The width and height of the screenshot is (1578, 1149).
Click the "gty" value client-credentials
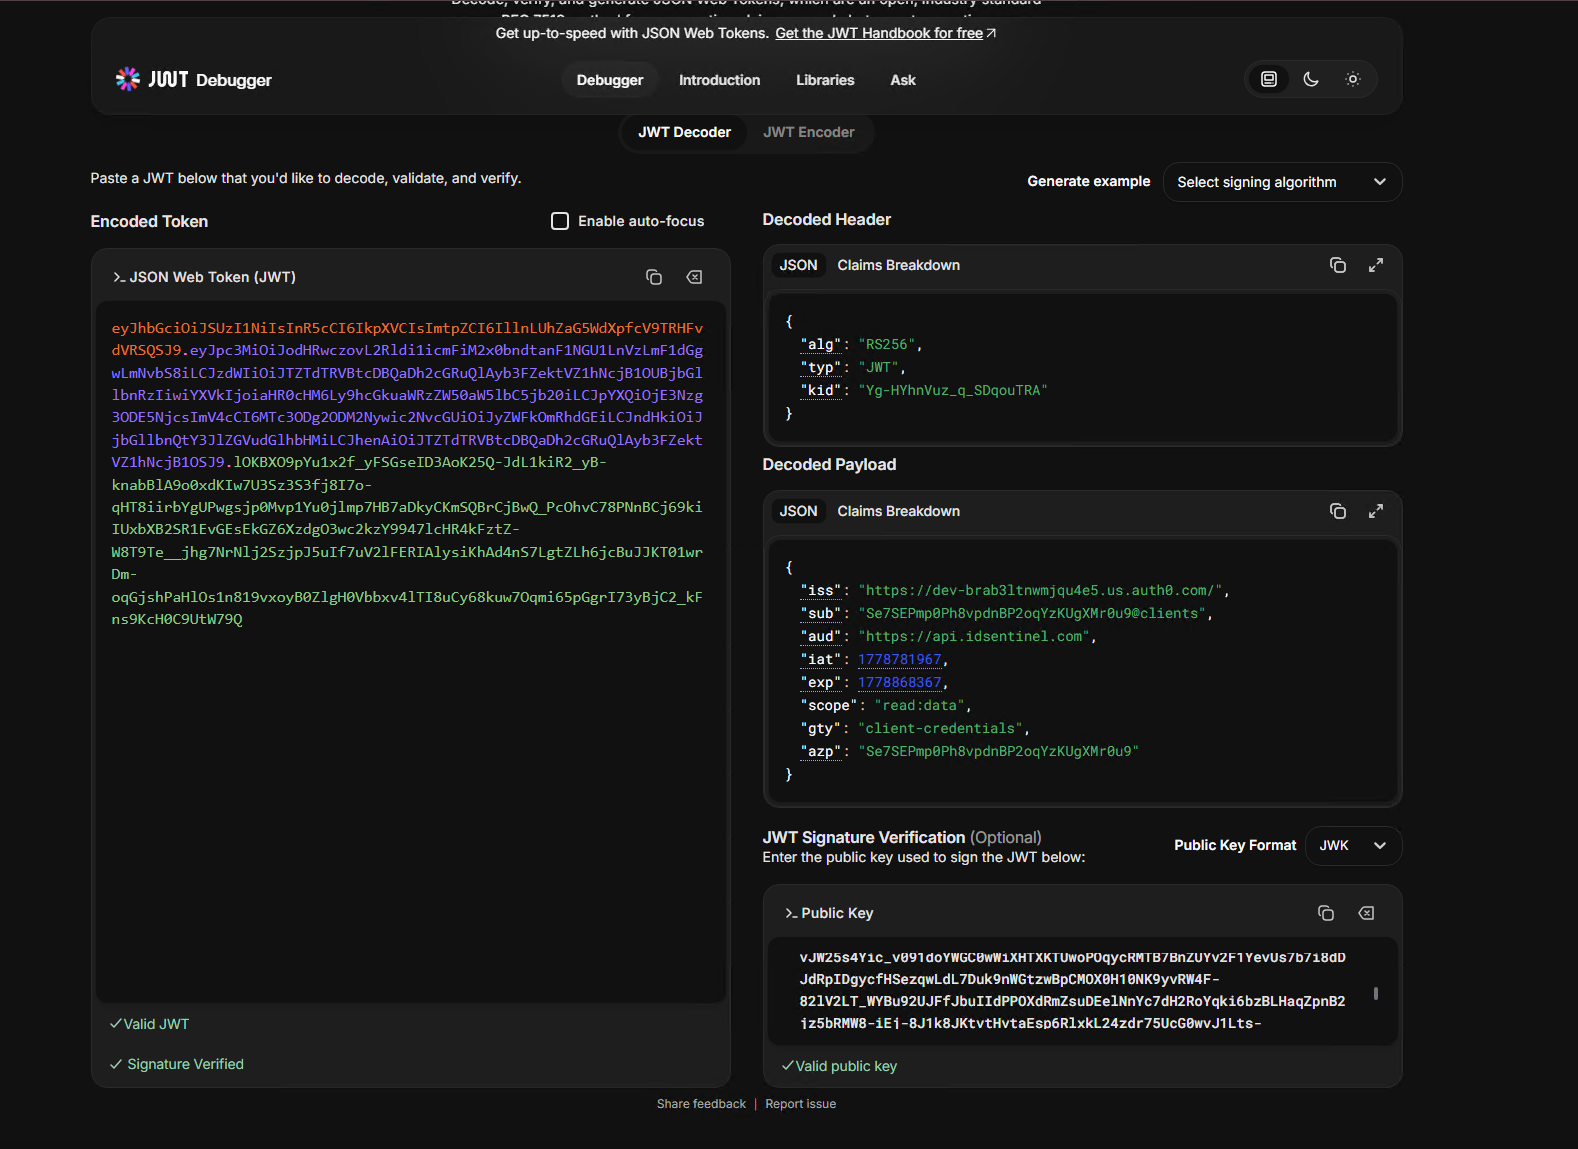click(x=940, y=729)
